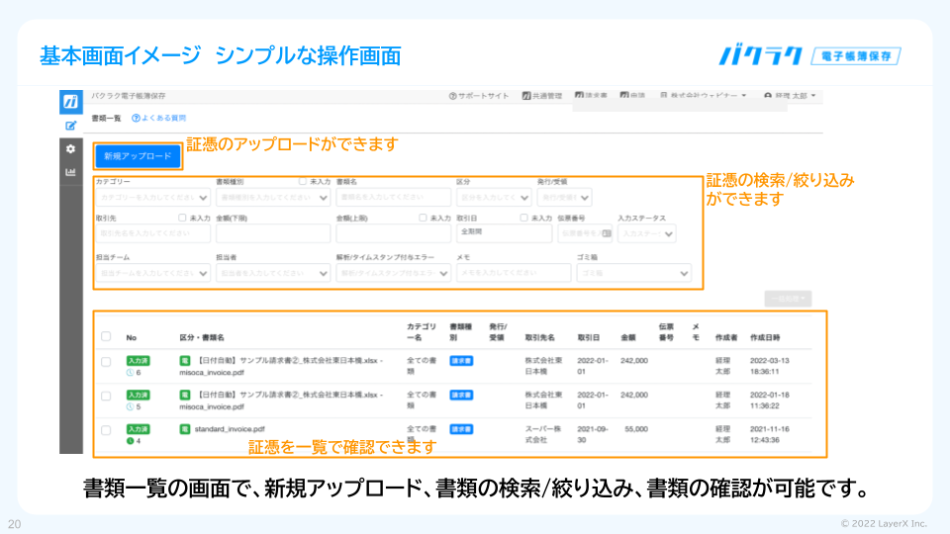
Task: Click icon inside the 伝票番号 field
Action: point(606,233)
